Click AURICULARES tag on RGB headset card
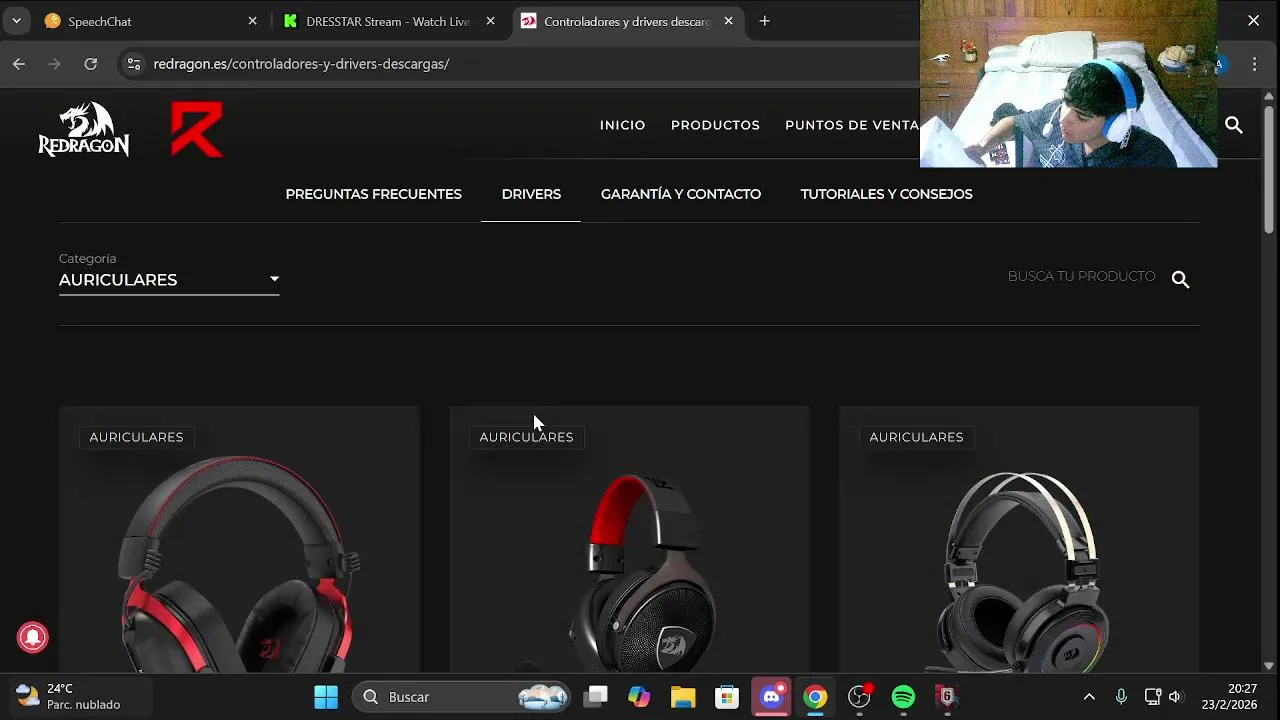The width and height of the screenshot is (1280, 720). [x=916, y=437]
